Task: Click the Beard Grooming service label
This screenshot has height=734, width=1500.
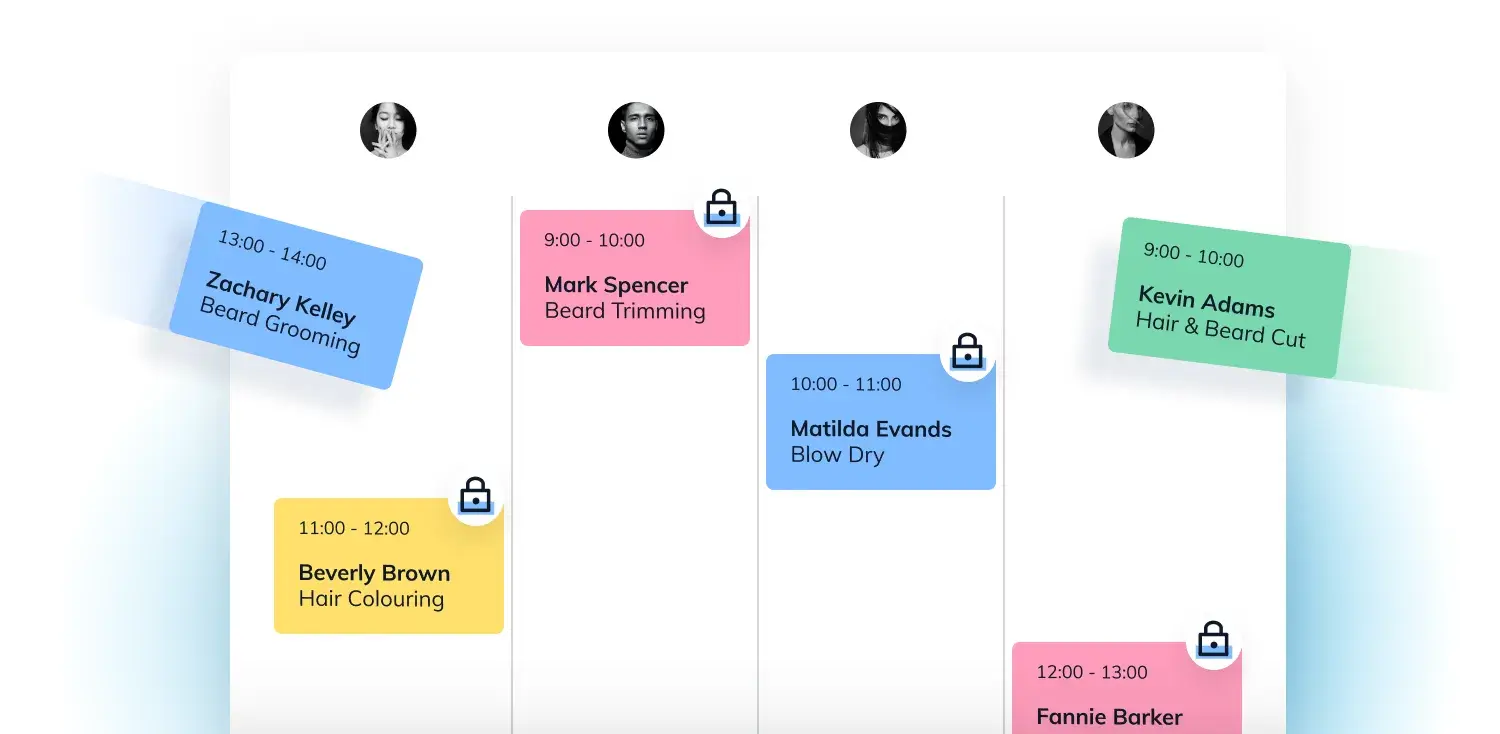Action: pyautogui.click(x=279, y=327)
